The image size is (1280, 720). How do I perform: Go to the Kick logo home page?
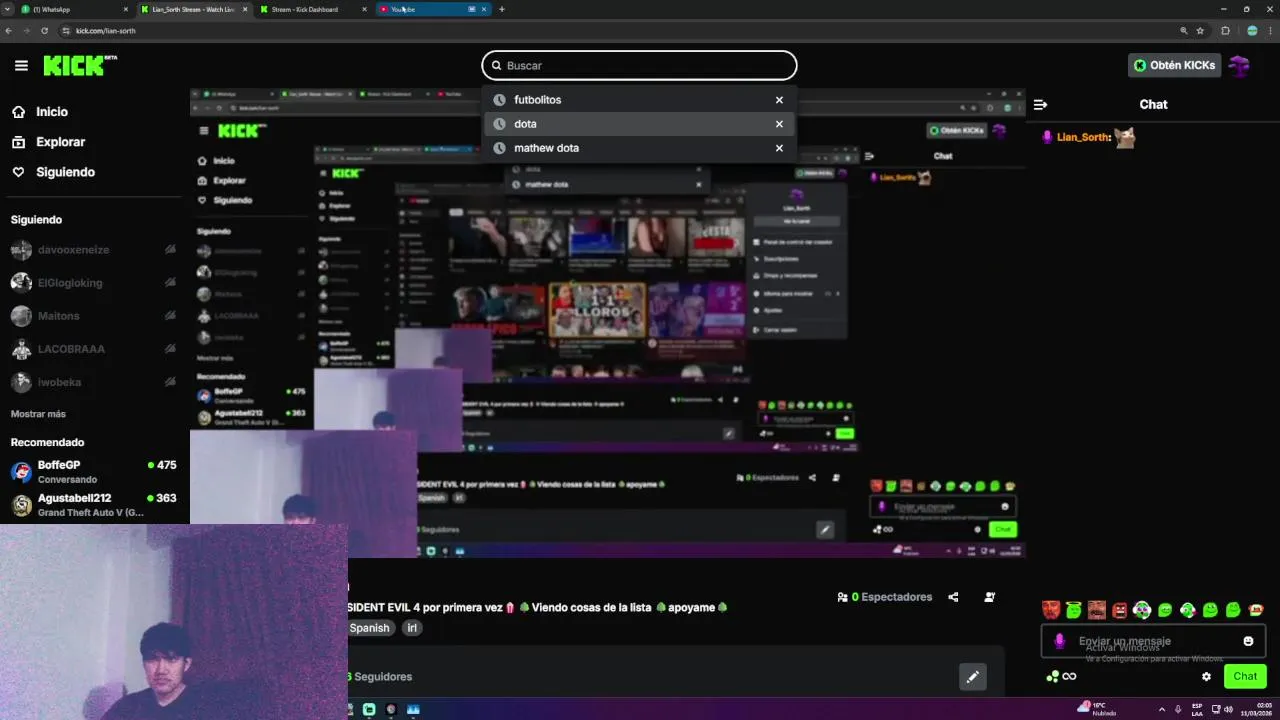coord(80,66)
